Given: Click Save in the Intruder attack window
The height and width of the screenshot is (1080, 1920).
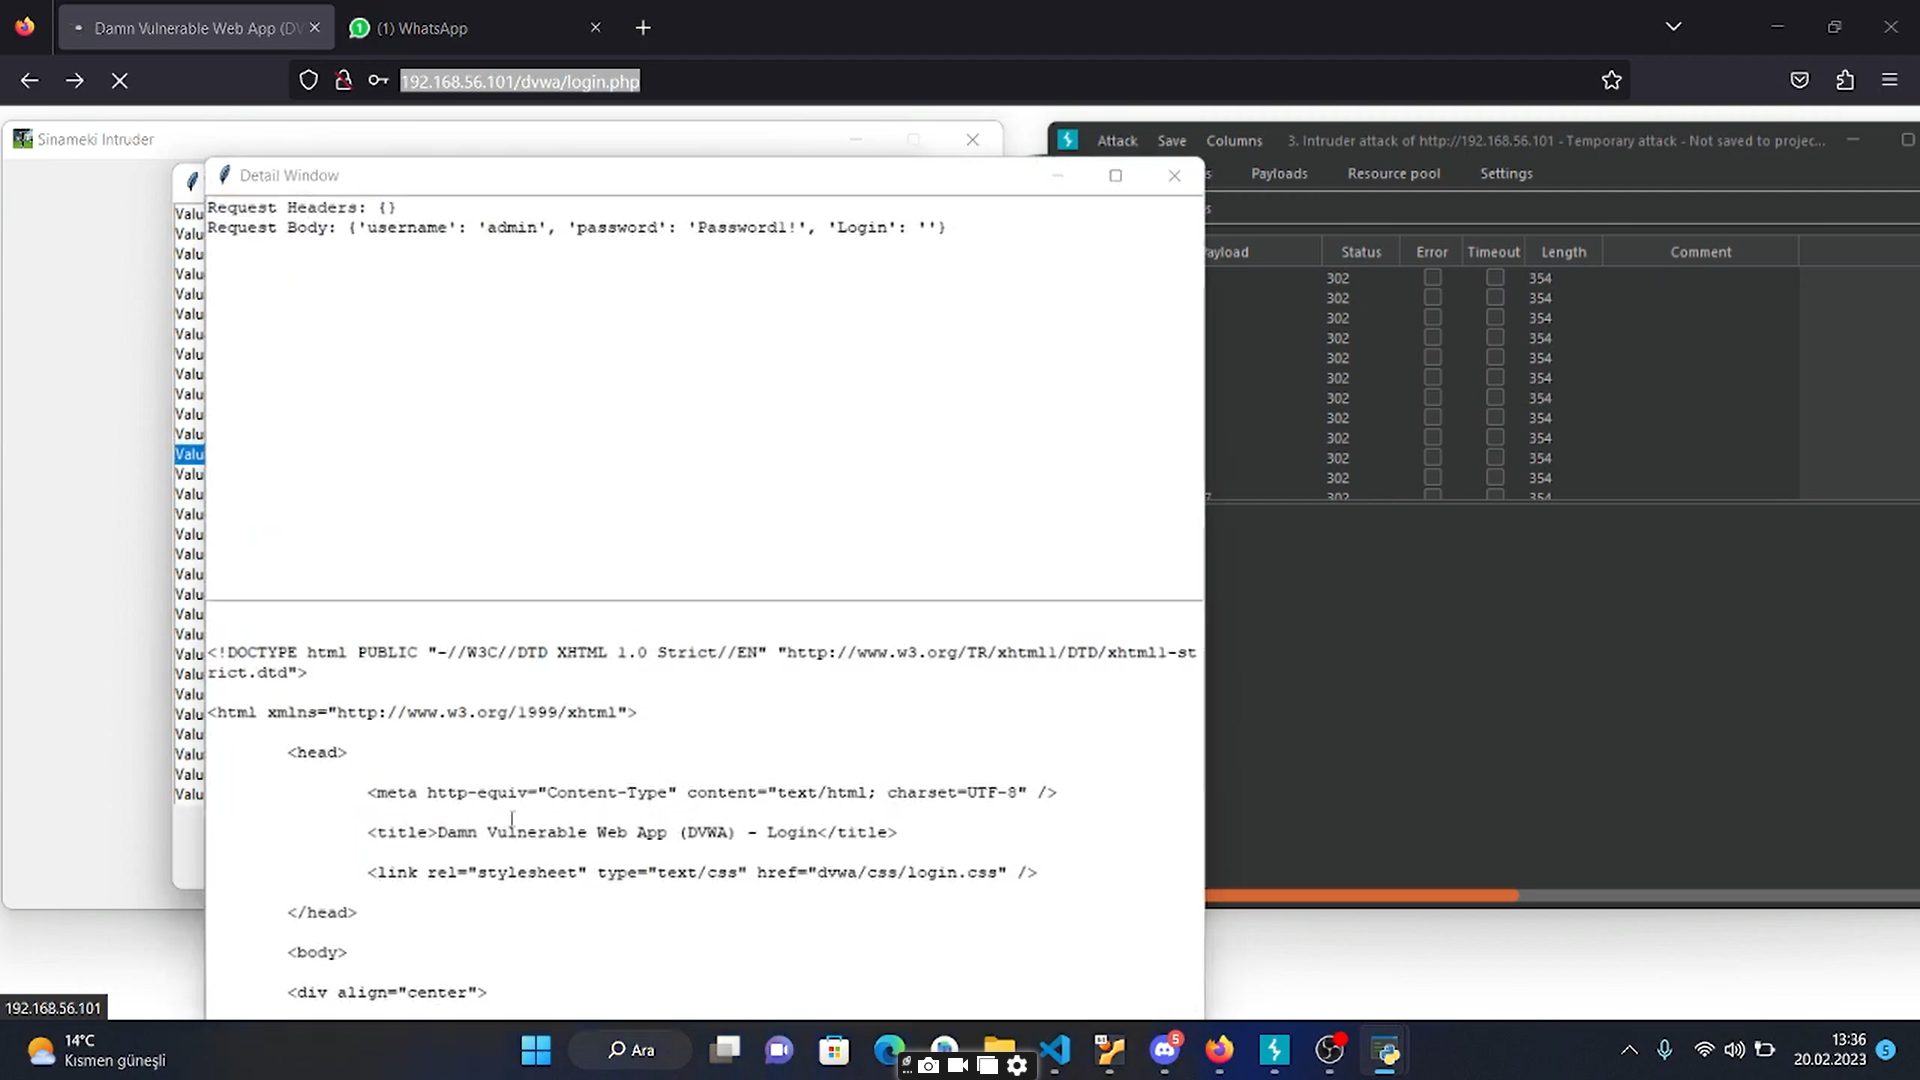Looking at the screenshot, I should pyautogui.click(x=1171, y=140).
